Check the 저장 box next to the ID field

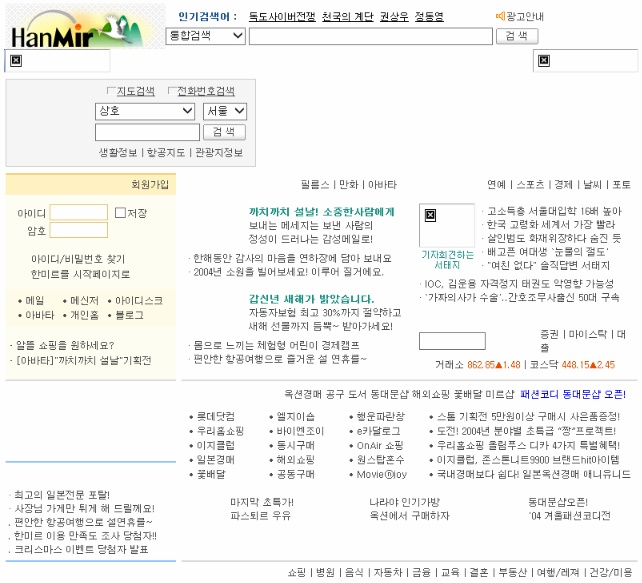tap(120, 212)
